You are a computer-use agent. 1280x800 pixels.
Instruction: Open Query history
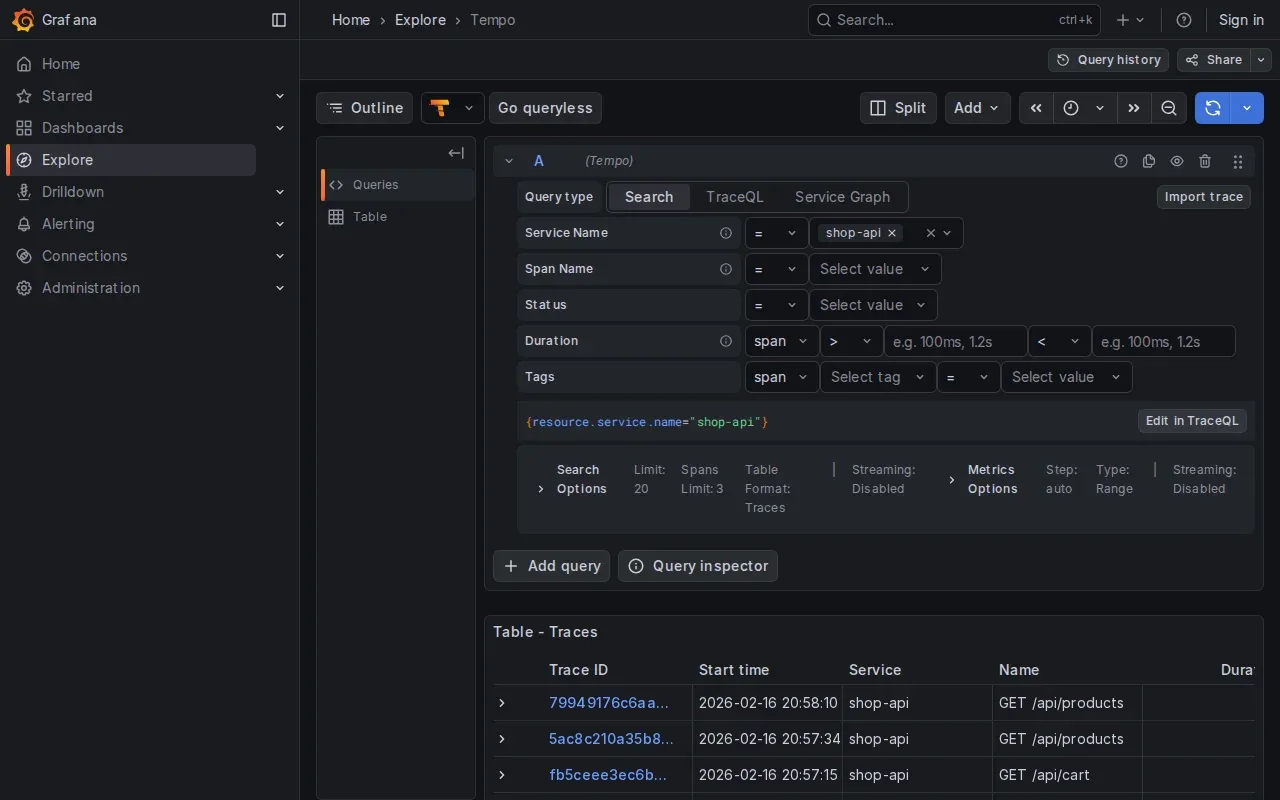(x=1108, y=60)
